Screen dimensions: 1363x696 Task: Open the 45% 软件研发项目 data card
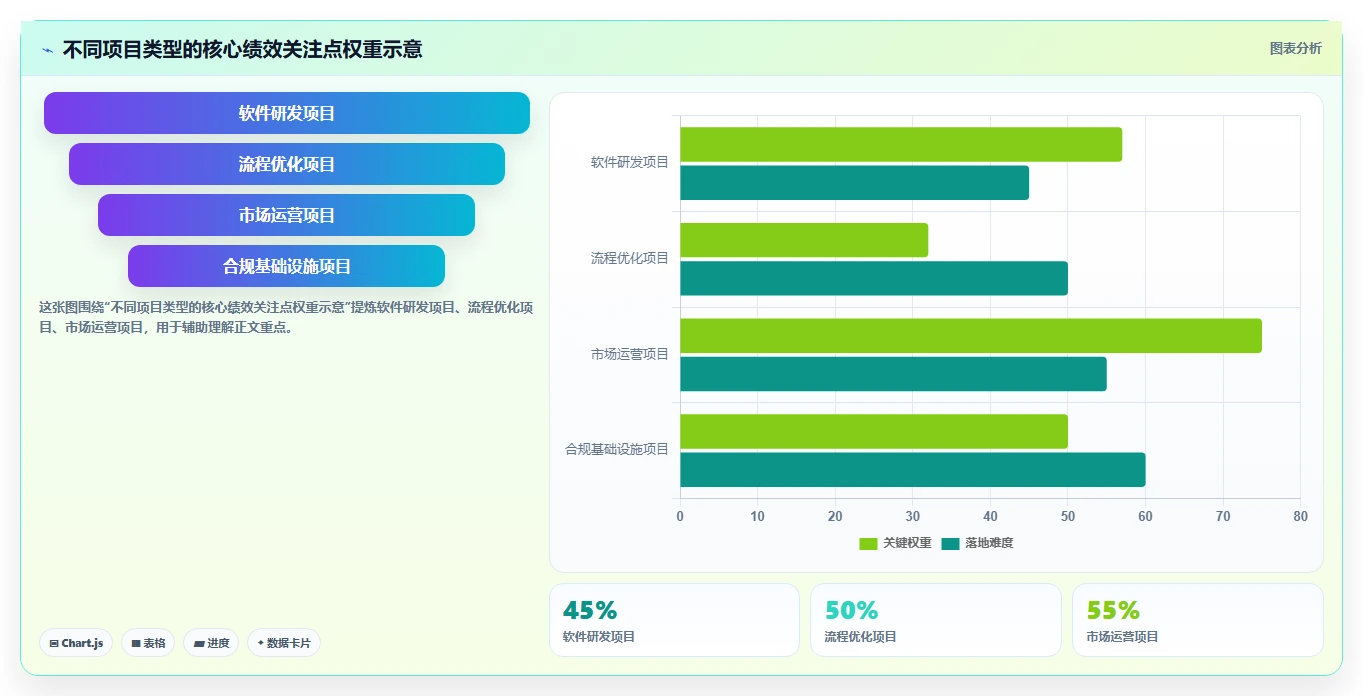(674, 620)
